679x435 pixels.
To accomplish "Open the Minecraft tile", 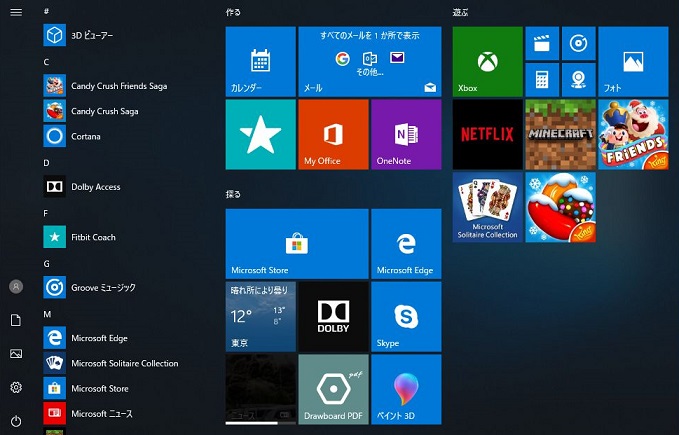I will point(560,134).
